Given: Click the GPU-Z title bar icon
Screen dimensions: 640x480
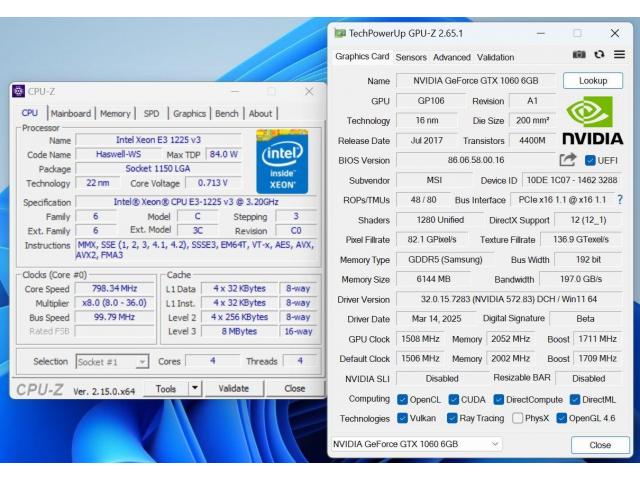Looking at the screenshot, I should pyautogui.click(x=340, y=33).
